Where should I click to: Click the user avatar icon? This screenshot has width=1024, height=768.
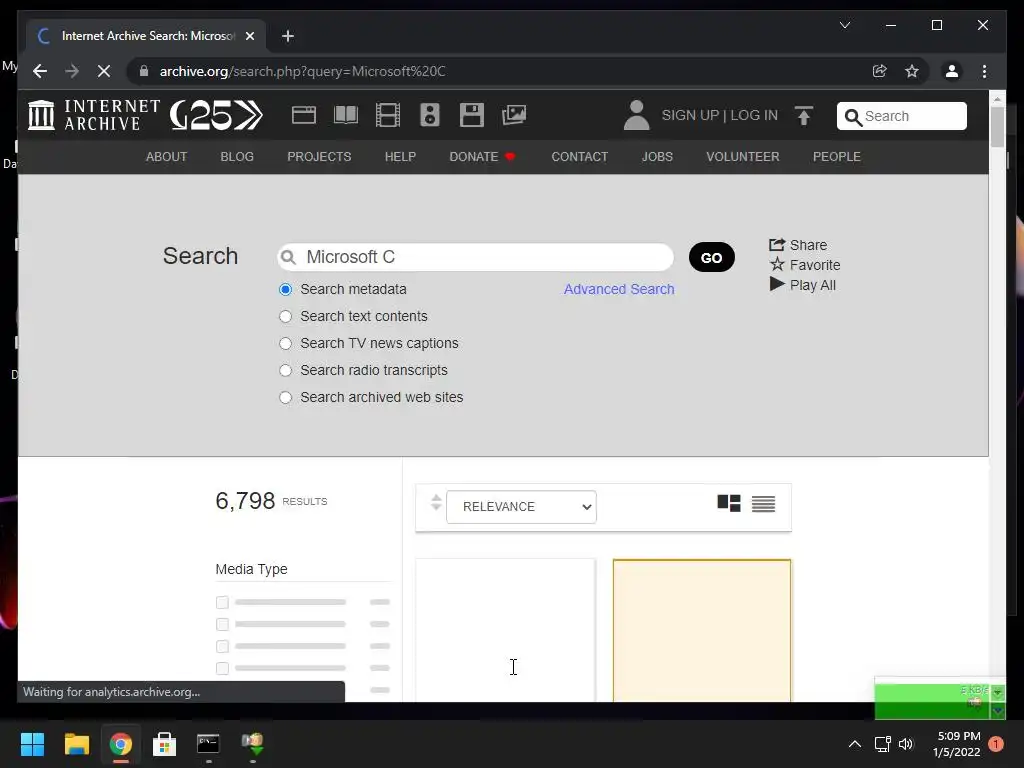(636, 115)
